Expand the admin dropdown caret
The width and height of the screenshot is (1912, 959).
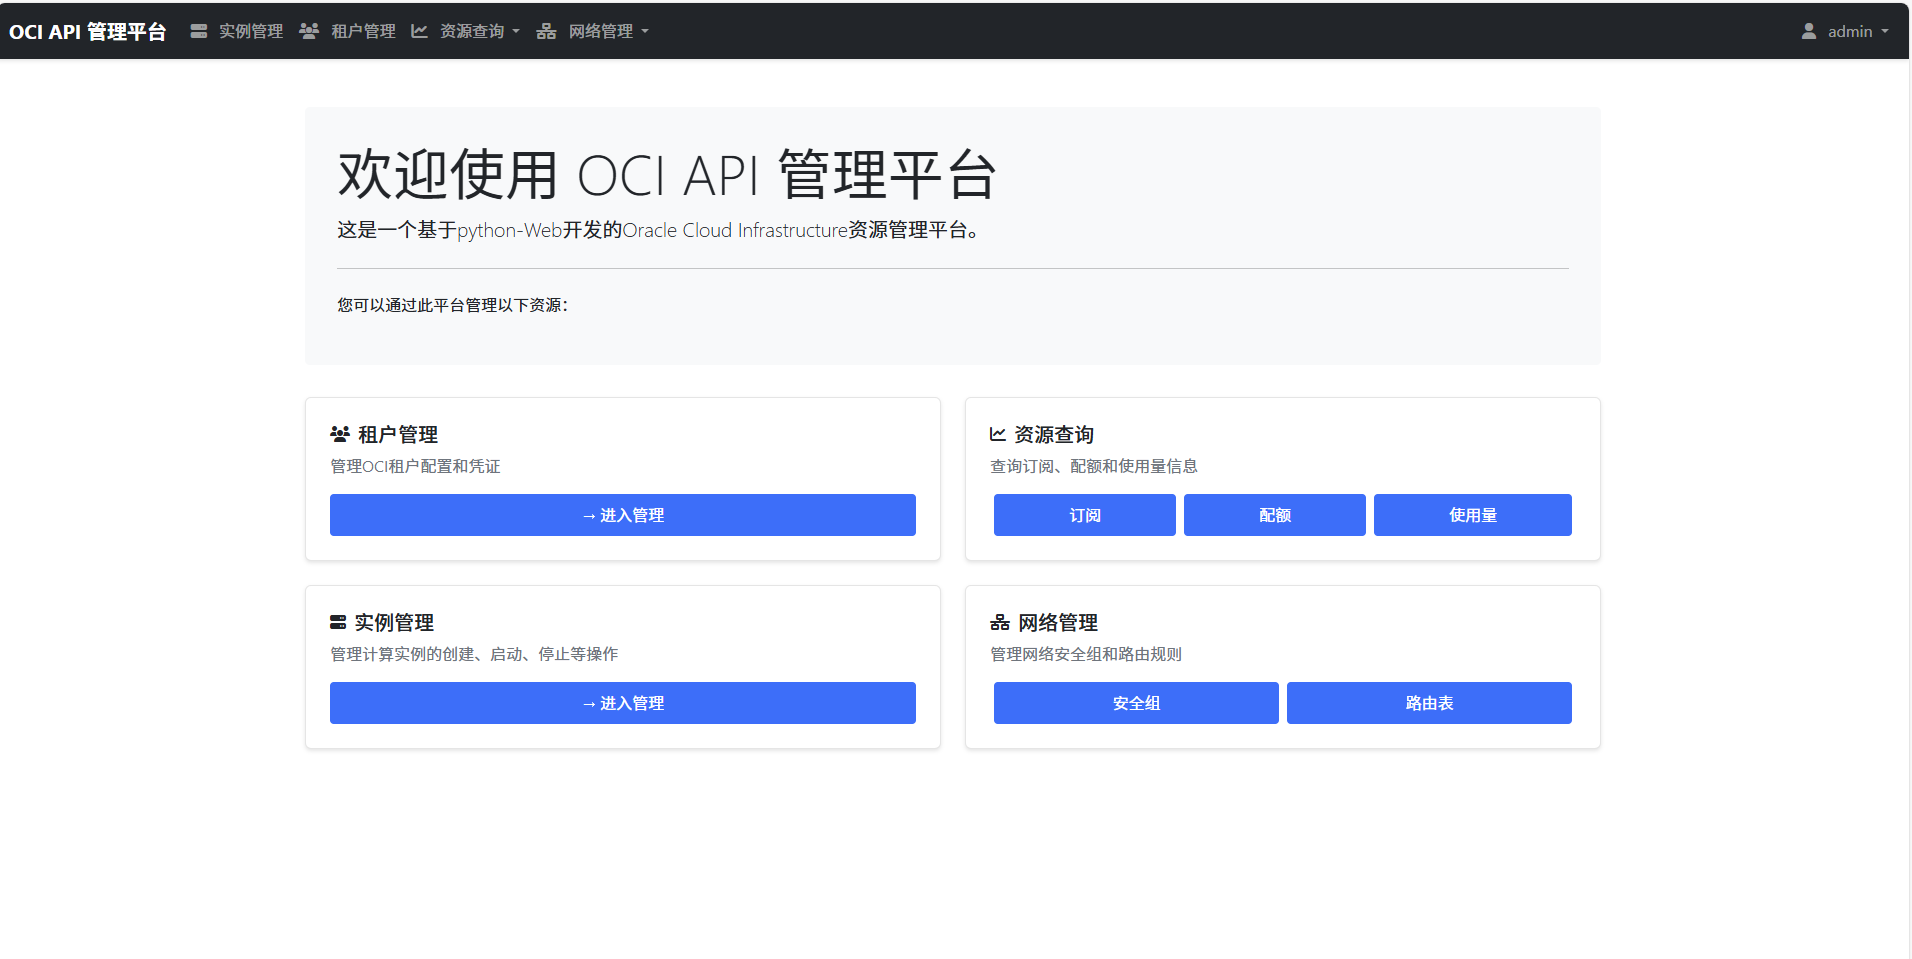click(x=1885, y=32)
